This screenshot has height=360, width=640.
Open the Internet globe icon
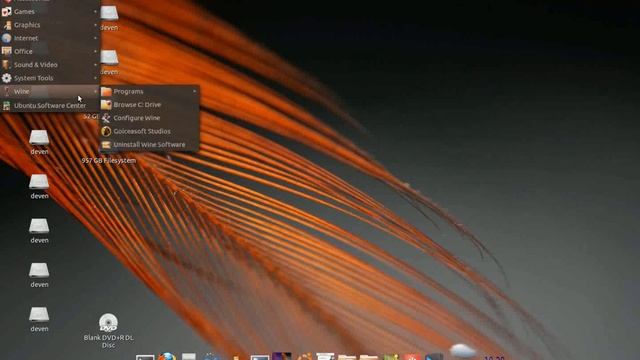[x=7, y=38]
